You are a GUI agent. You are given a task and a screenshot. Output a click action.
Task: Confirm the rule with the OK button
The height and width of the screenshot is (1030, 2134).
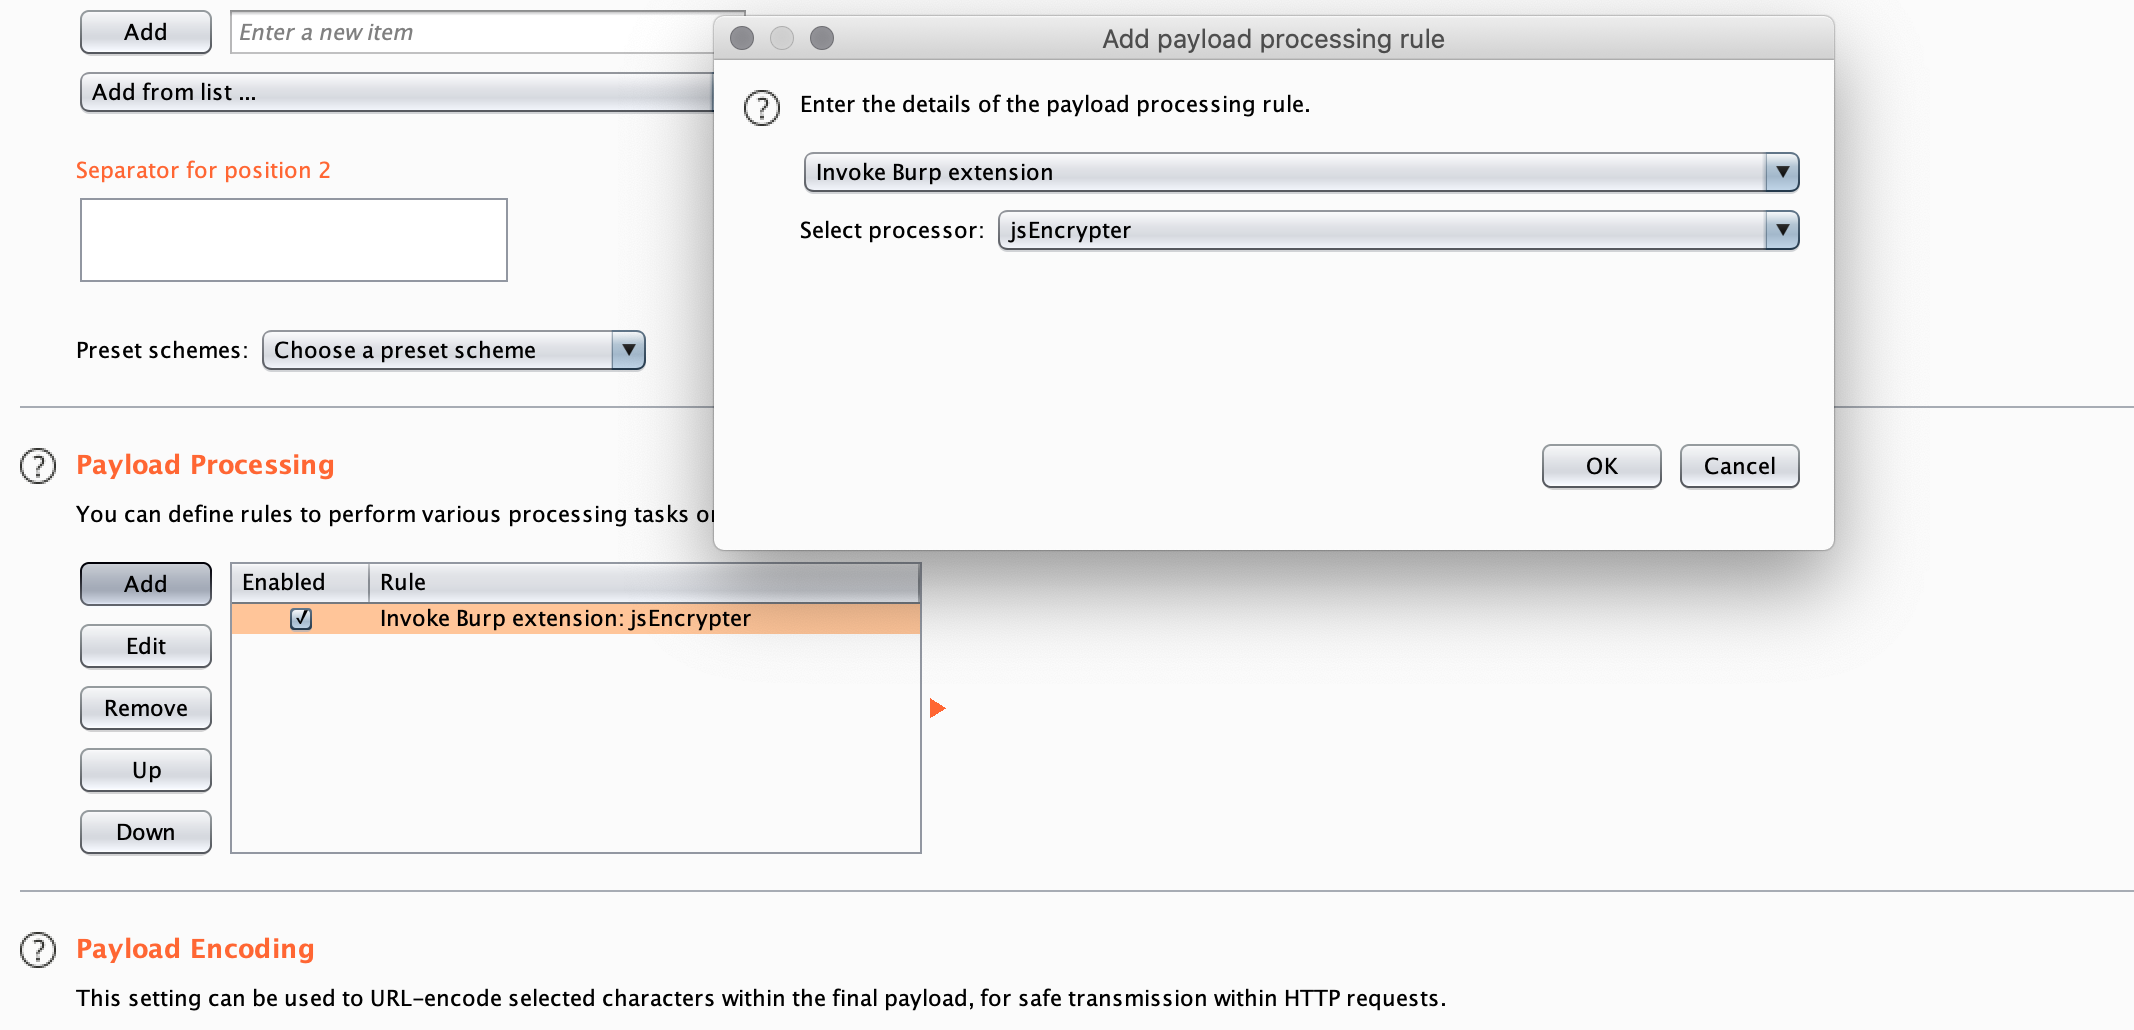click(1601, 466)
